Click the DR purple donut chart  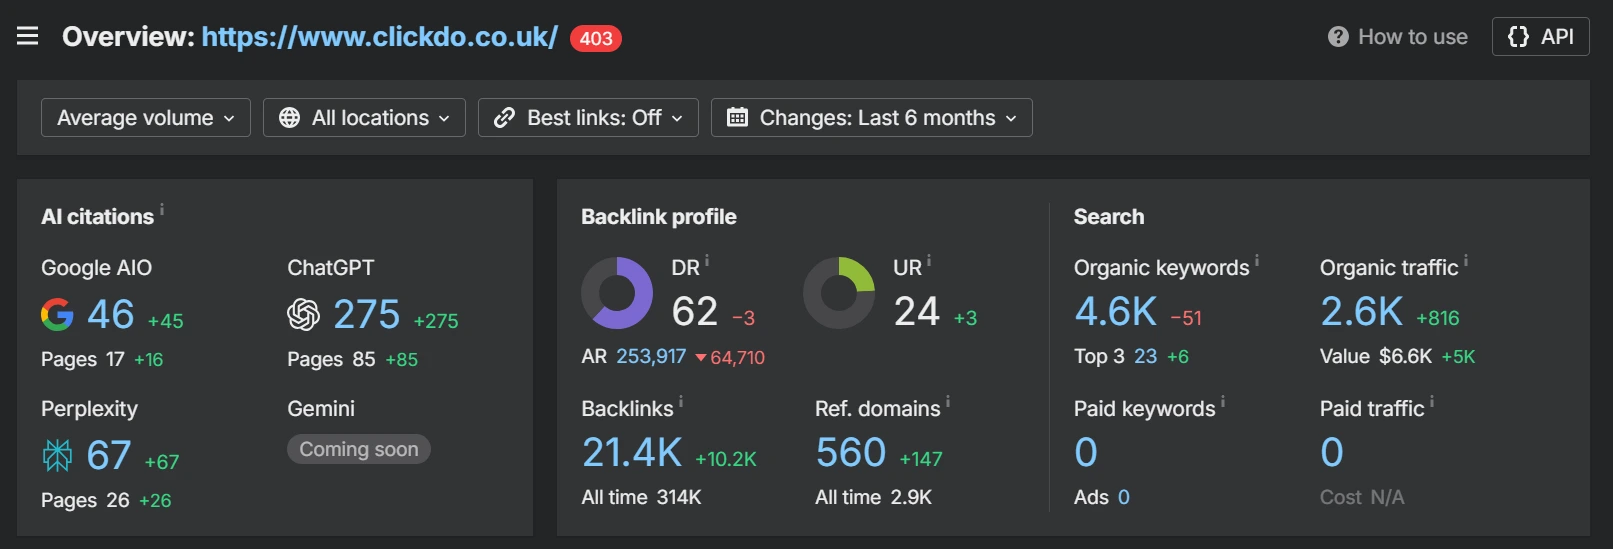tap(617, 293)
